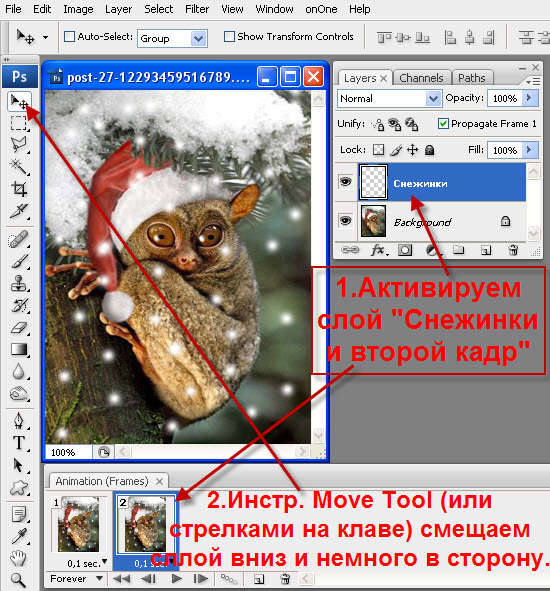This screenshot has width=550, height=591.
Task: Expand the Fill slider arrow
Action: [529, 150]
